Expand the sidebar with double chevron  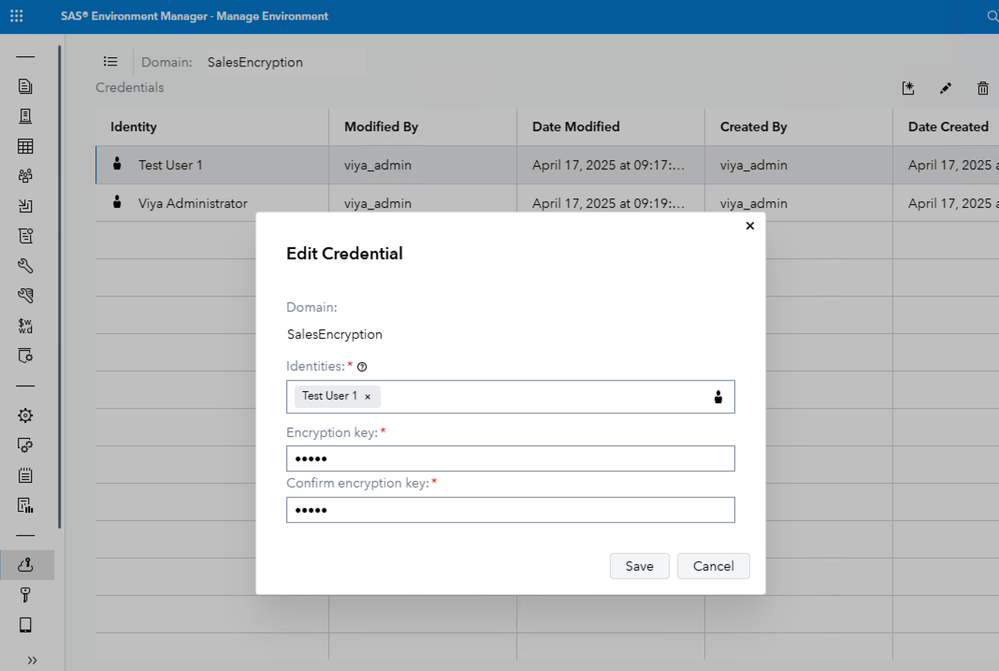tap(32, 660)
